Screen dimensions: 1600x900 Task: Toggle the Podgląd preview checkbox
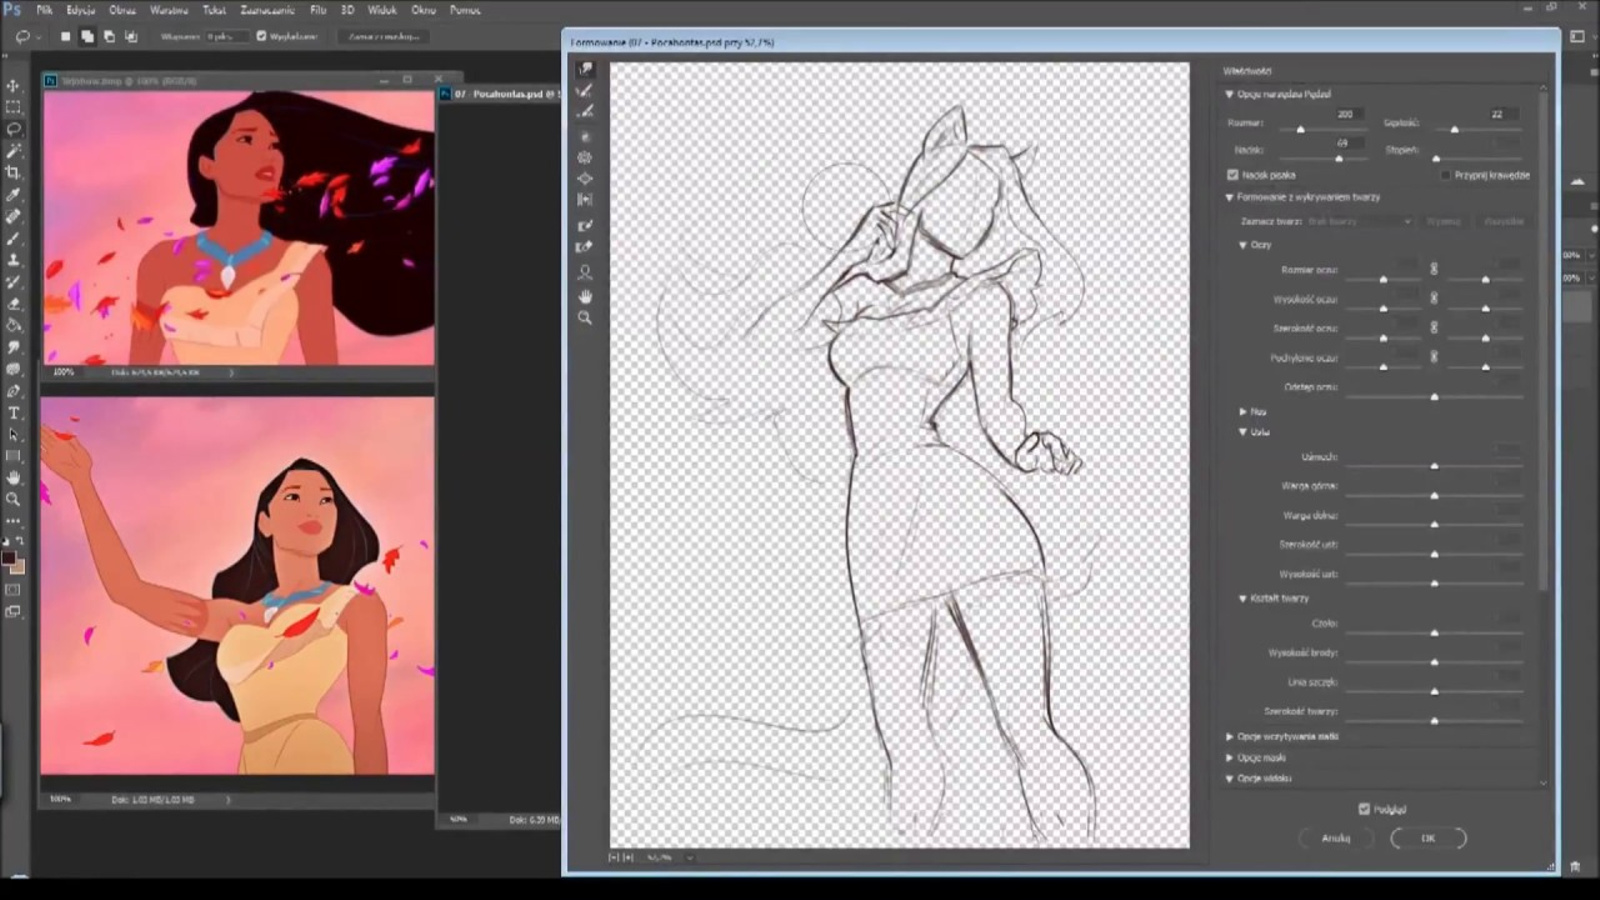point(1364,809)
